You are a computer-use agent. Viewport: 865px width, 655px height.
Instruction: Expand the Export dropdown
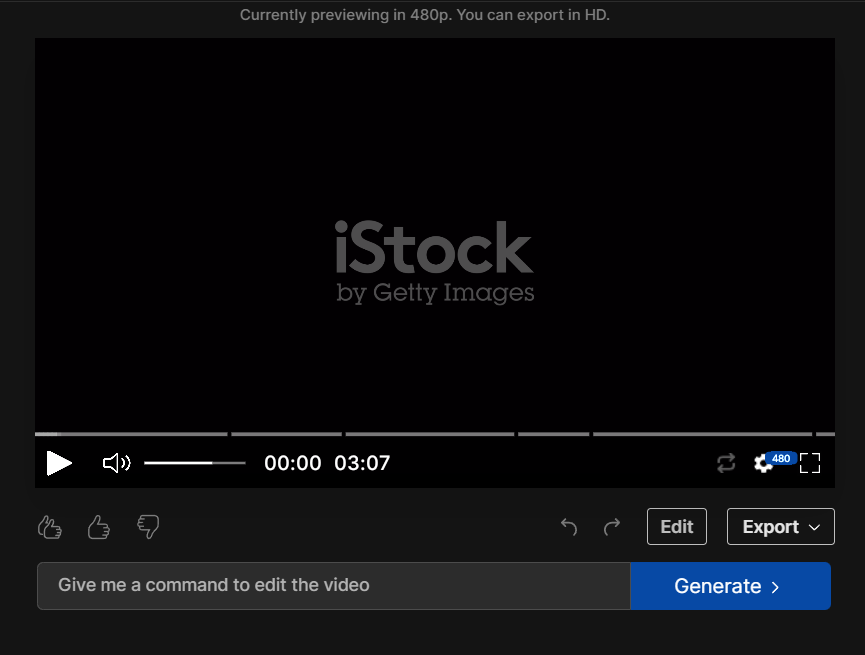tap(781, 526)
